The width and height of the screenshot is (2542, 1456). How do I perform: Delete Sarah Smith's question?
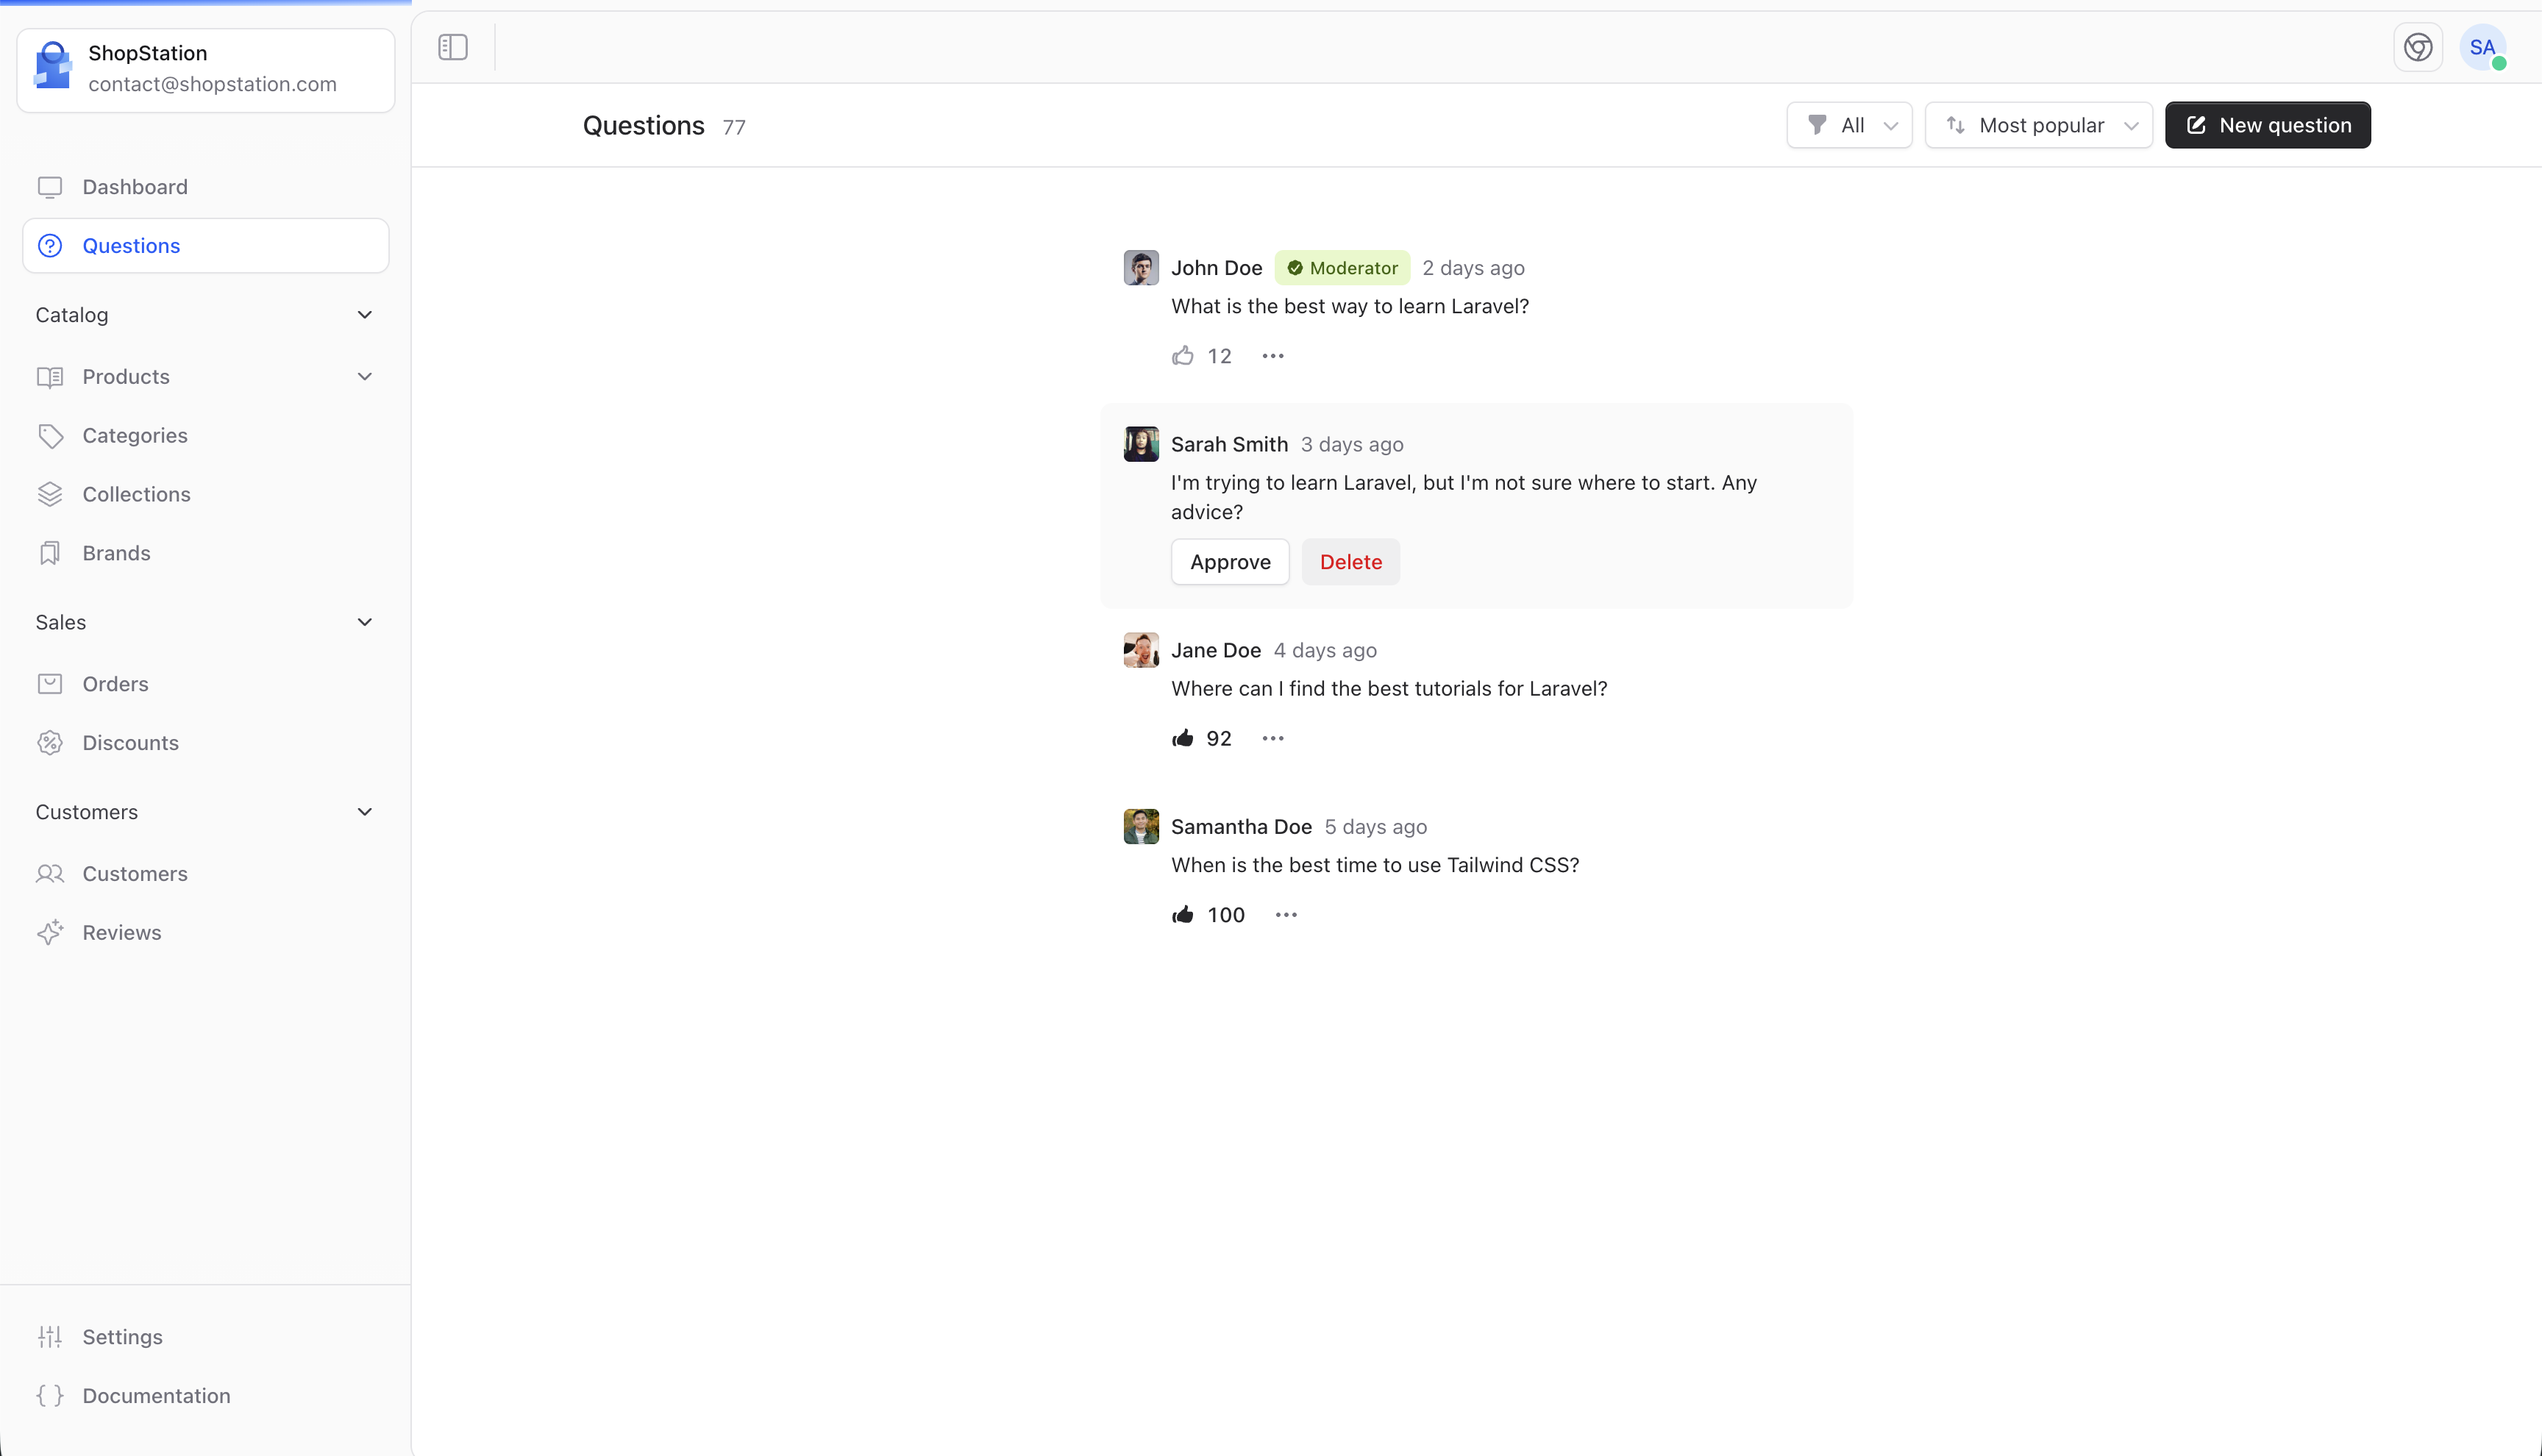click(x=1350, y=562)
